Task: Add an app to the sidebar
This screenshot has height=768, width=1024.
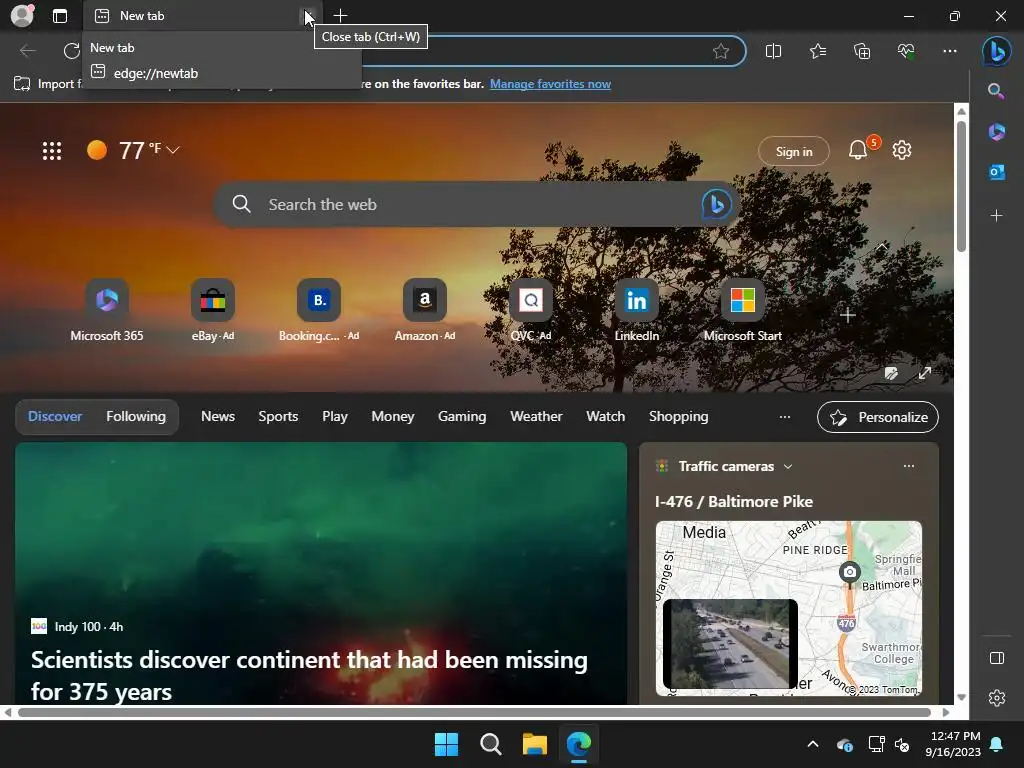Action: click(x=997, y=215)
